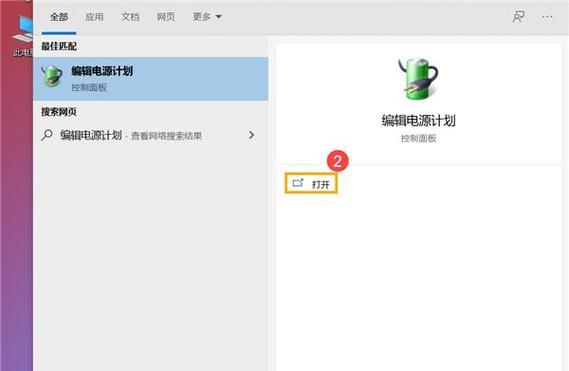The width and height of the screenshot is (569, 371).
Task: Click the large battery power plan icon
Action: (418, 78)
